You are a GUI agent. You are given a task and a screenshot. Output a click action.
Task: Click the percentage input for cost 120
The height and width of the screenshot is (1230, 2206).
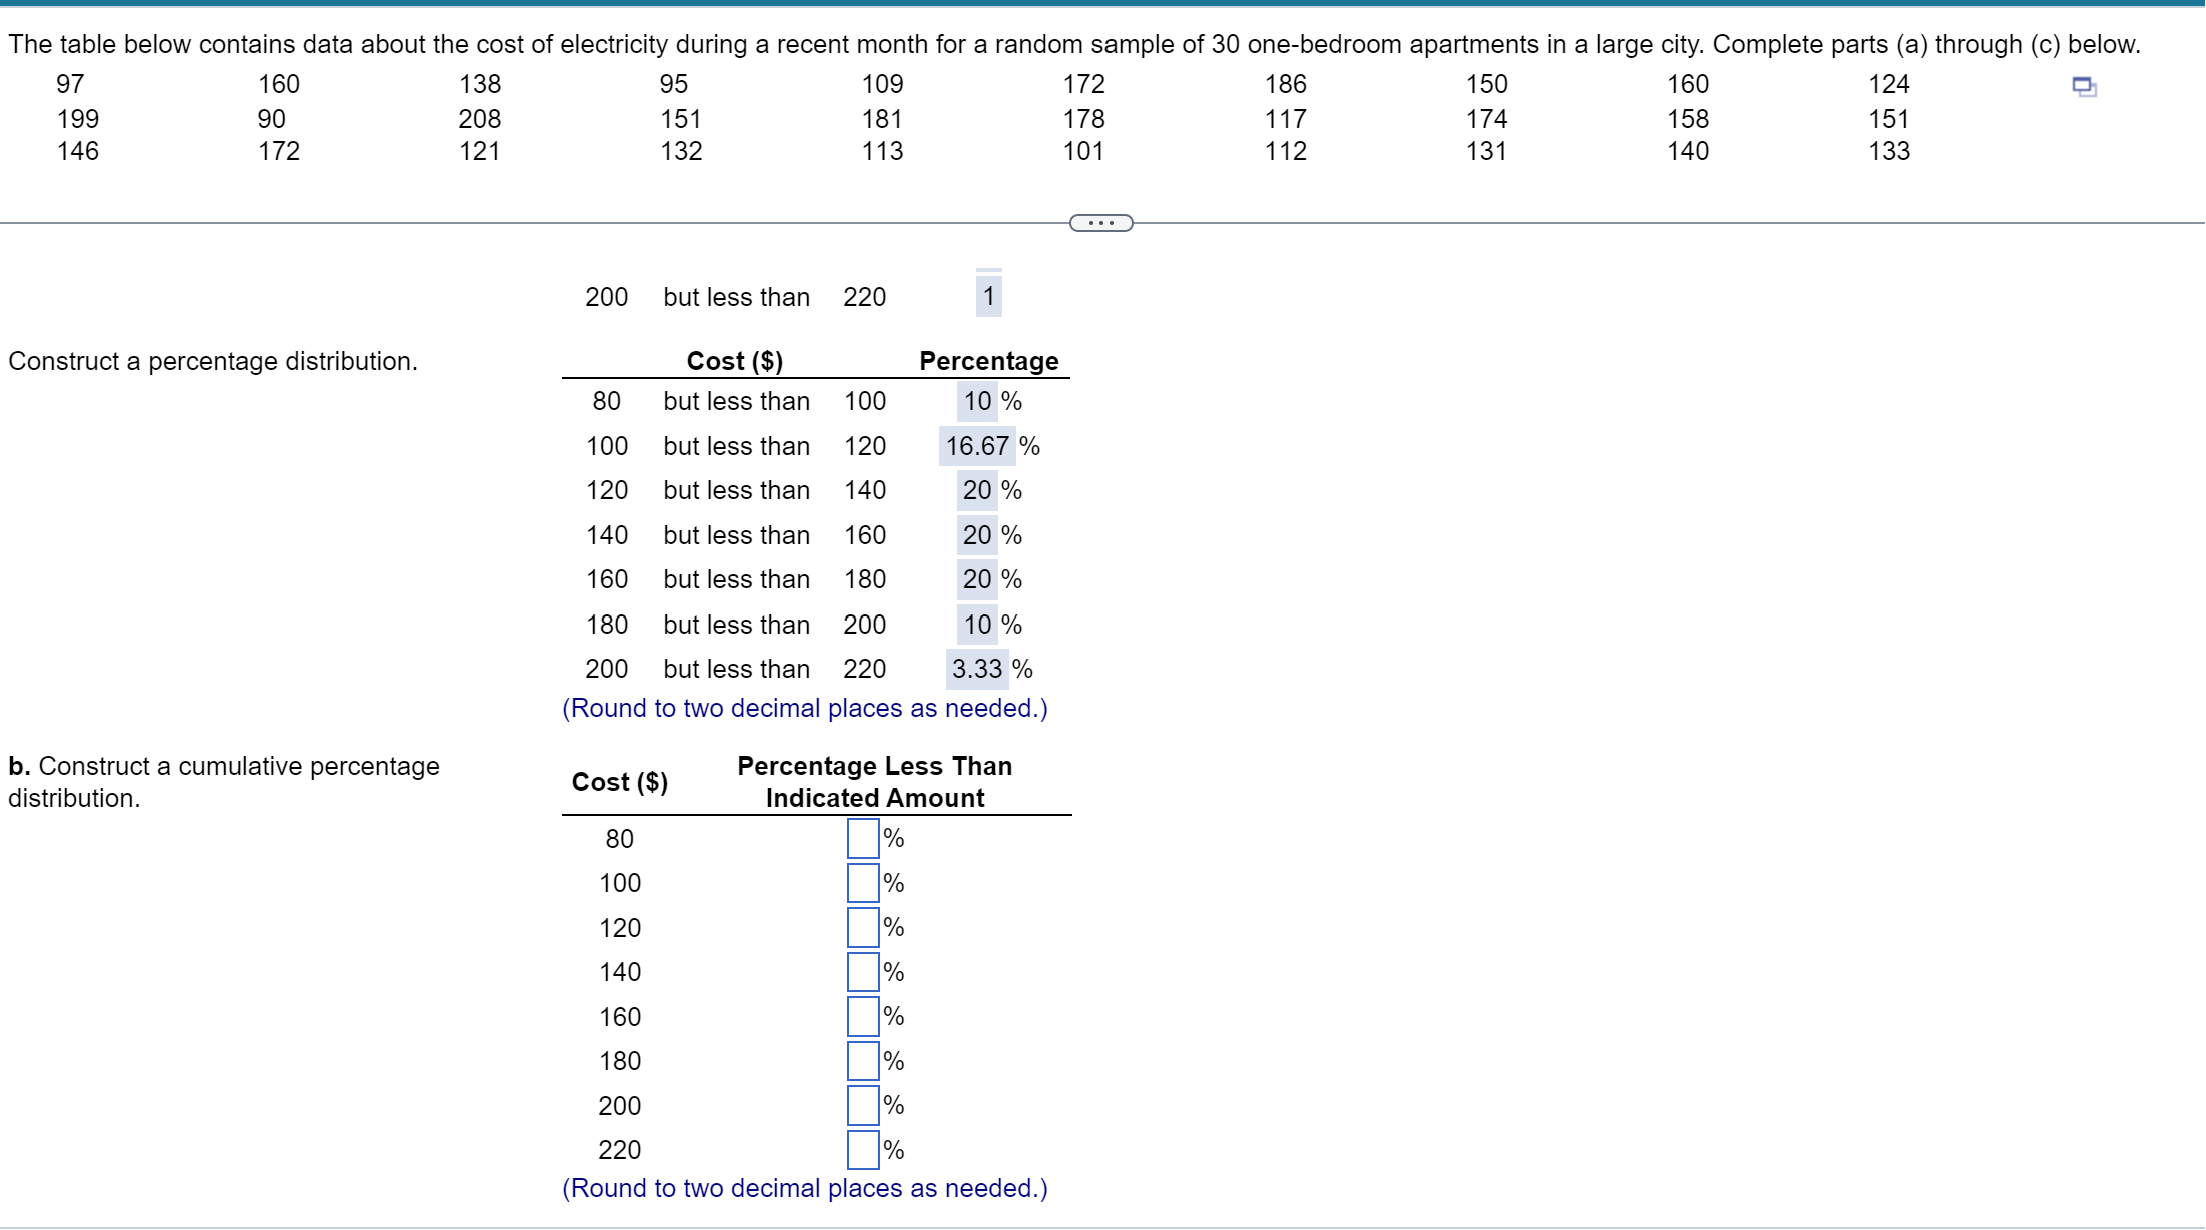point(863,927)
